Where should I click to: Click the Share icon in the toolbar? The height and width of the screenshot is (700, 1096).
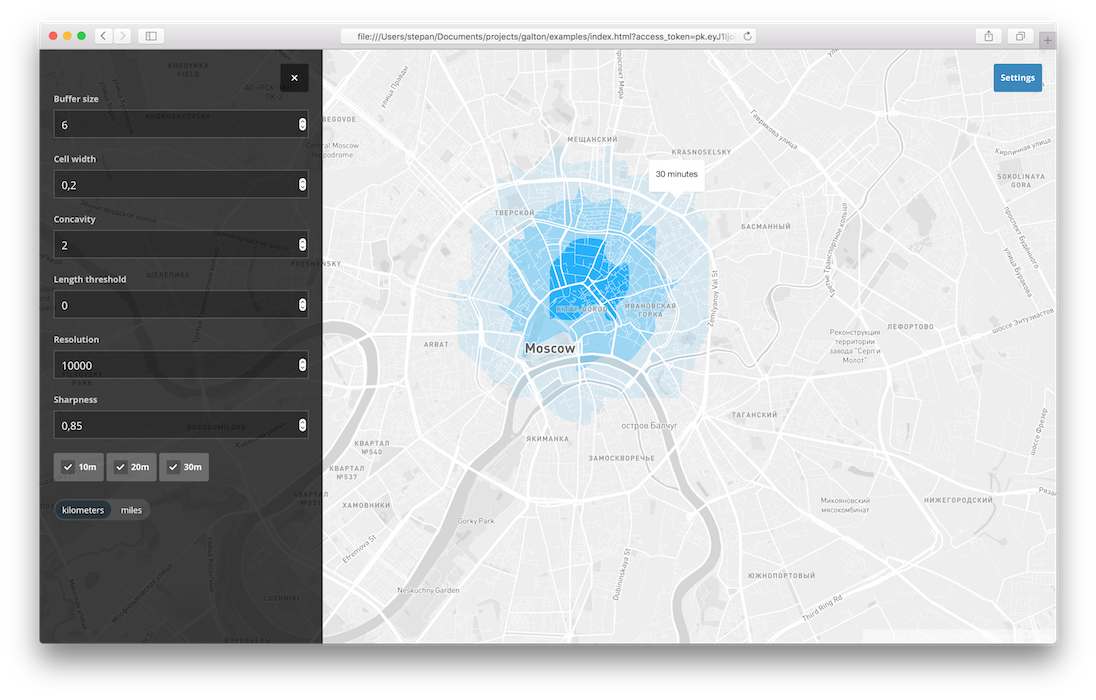click(988, 35)
